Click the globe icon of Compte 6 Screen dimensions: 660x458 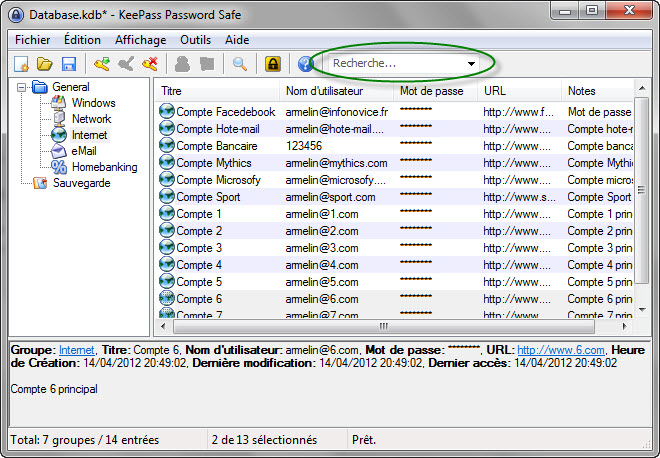click(x=167, y=298)
